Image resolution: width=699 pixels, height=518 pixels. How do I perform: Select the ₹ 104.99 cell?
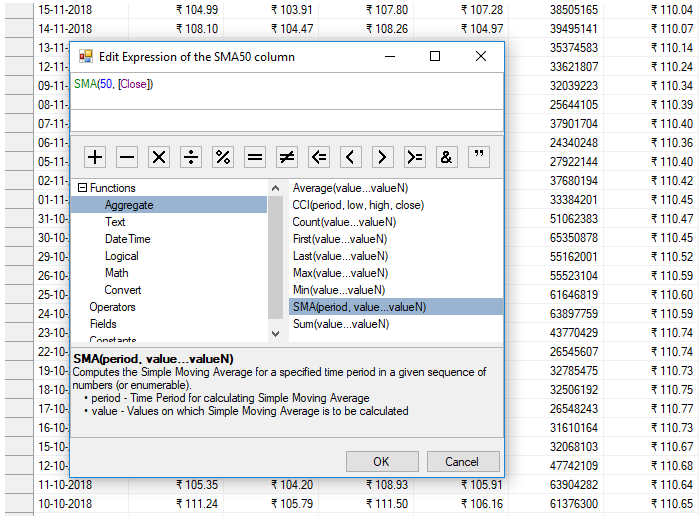pyautogui.click(x=176, y=9)
